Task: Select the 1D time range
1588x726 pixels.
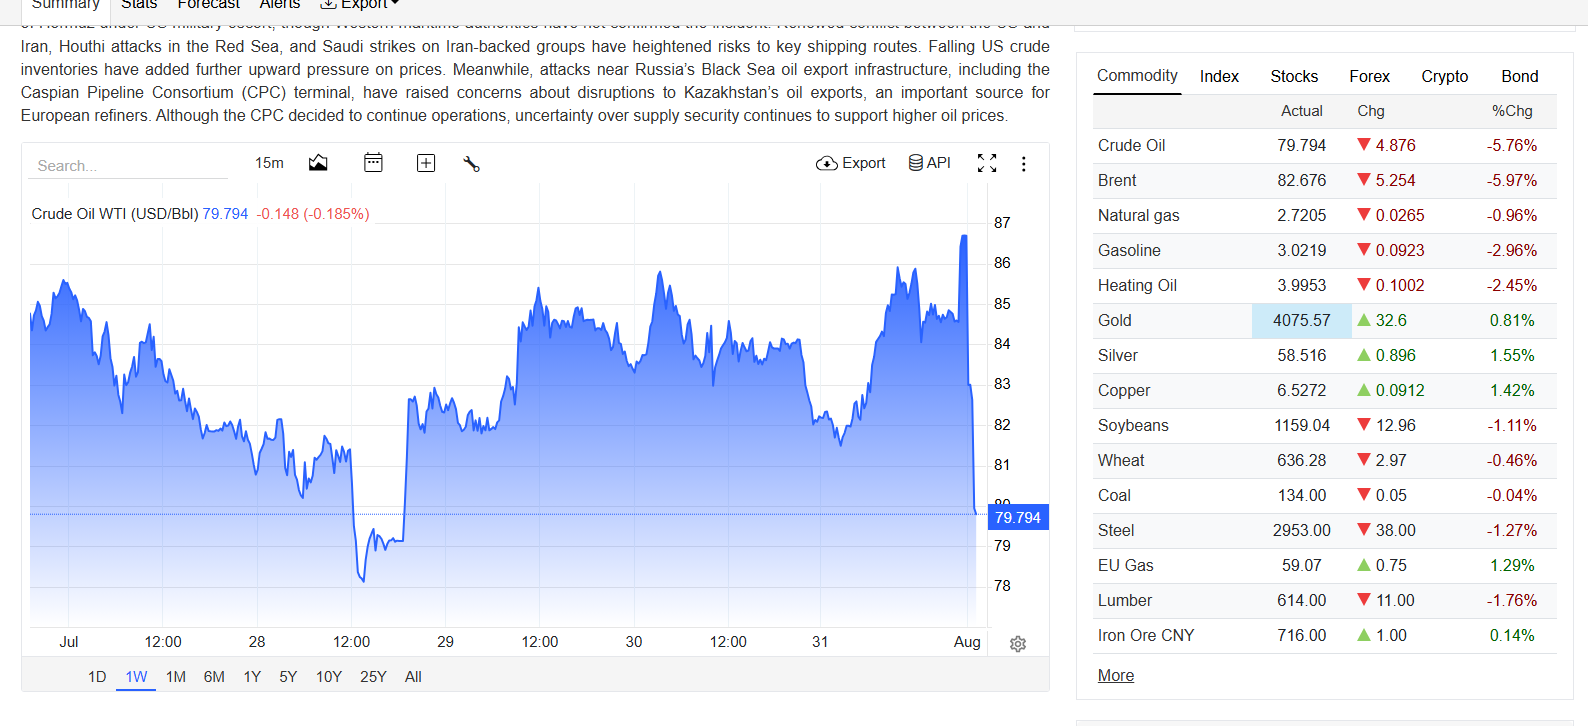Action: (x=97, y=677)
